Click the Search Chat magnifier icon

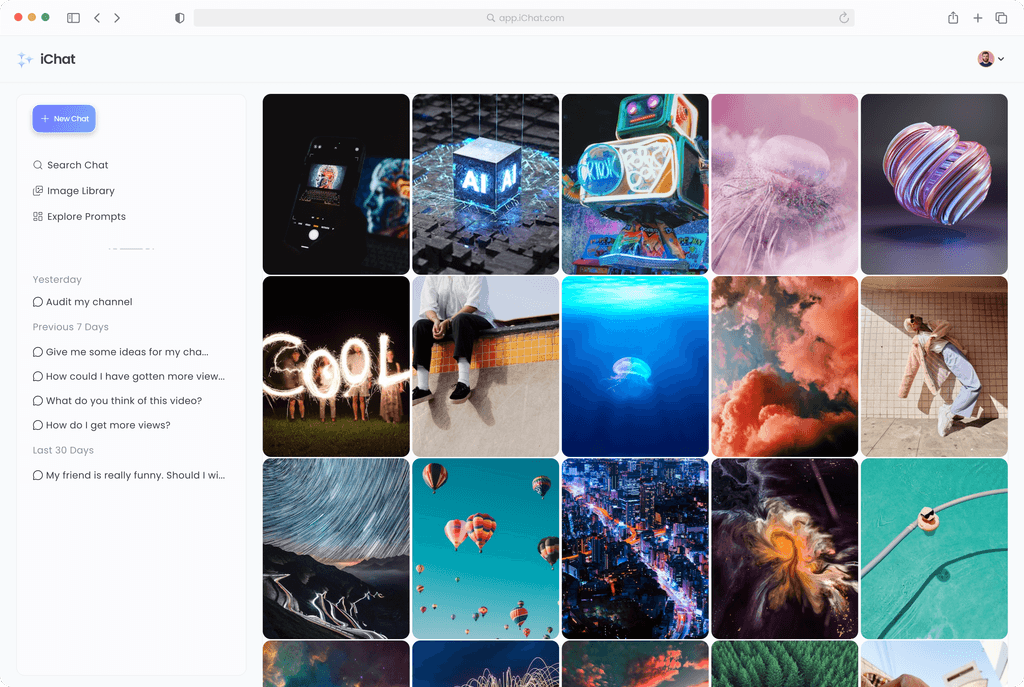point(38,165)
